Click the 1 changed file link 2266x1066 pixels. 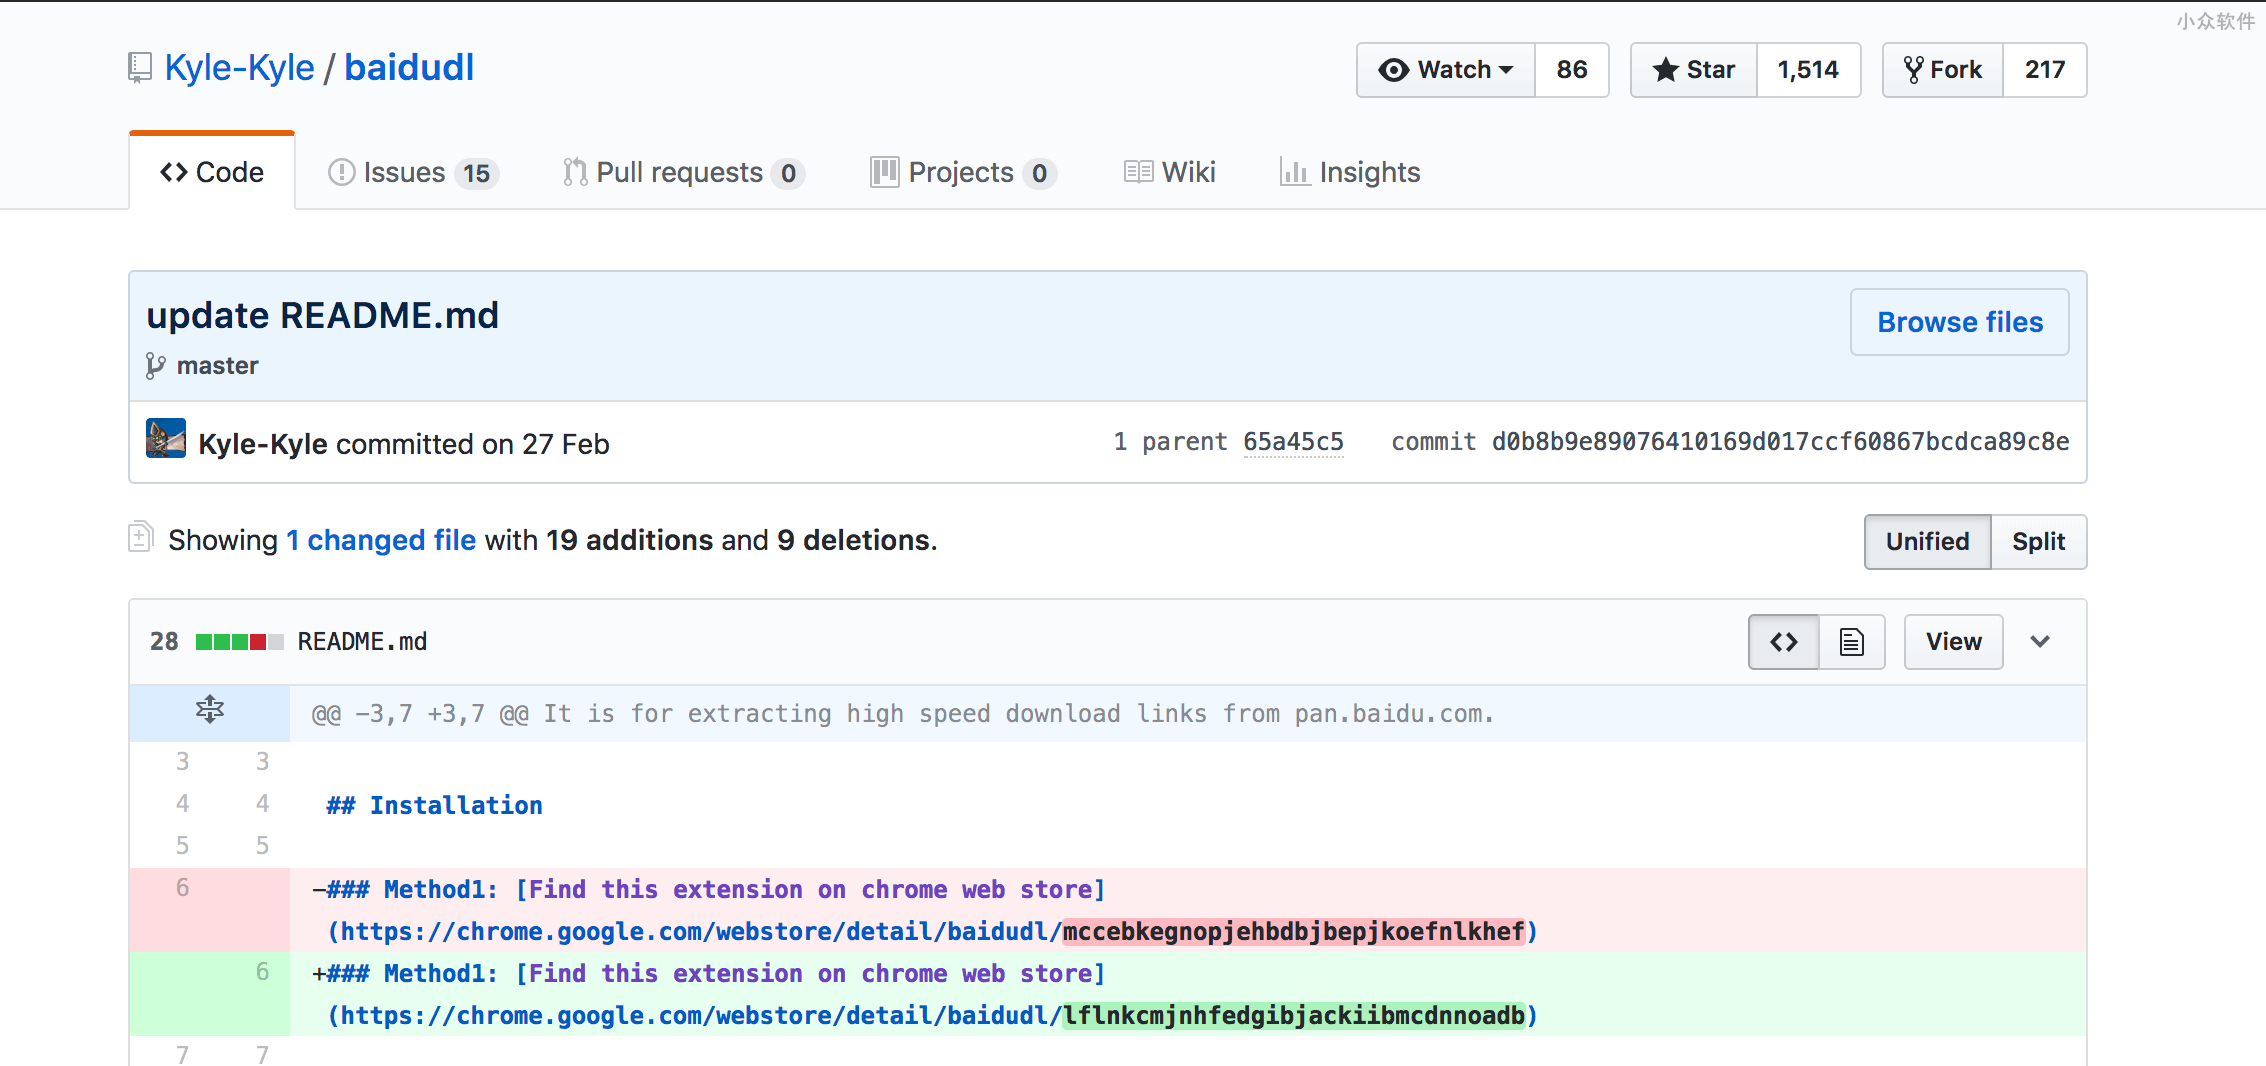coord(381,540)
